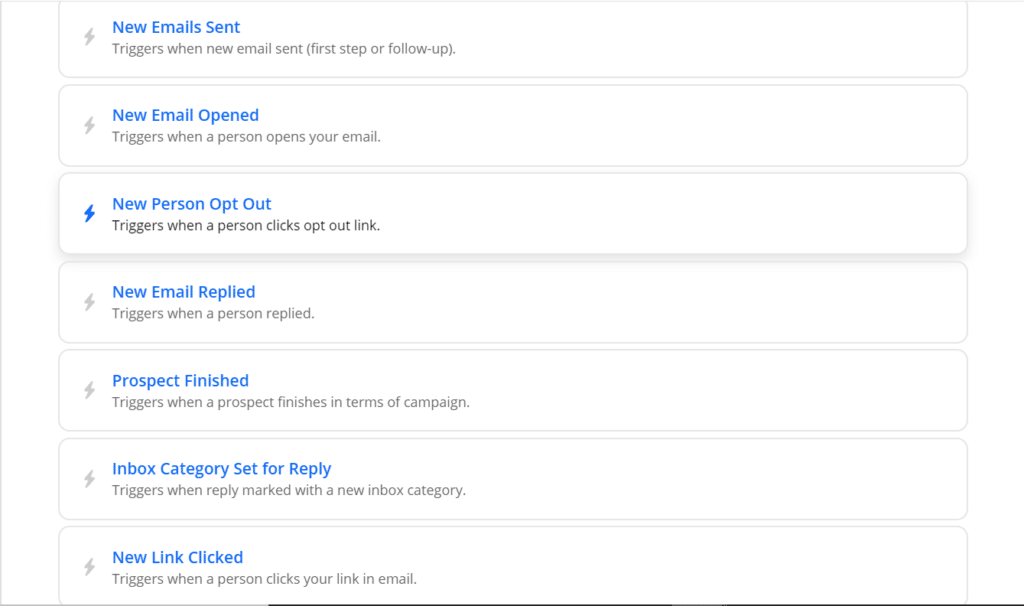Pick the Inbox Category Set for Reply title
1024x606 pixels.
pos(221,469)
